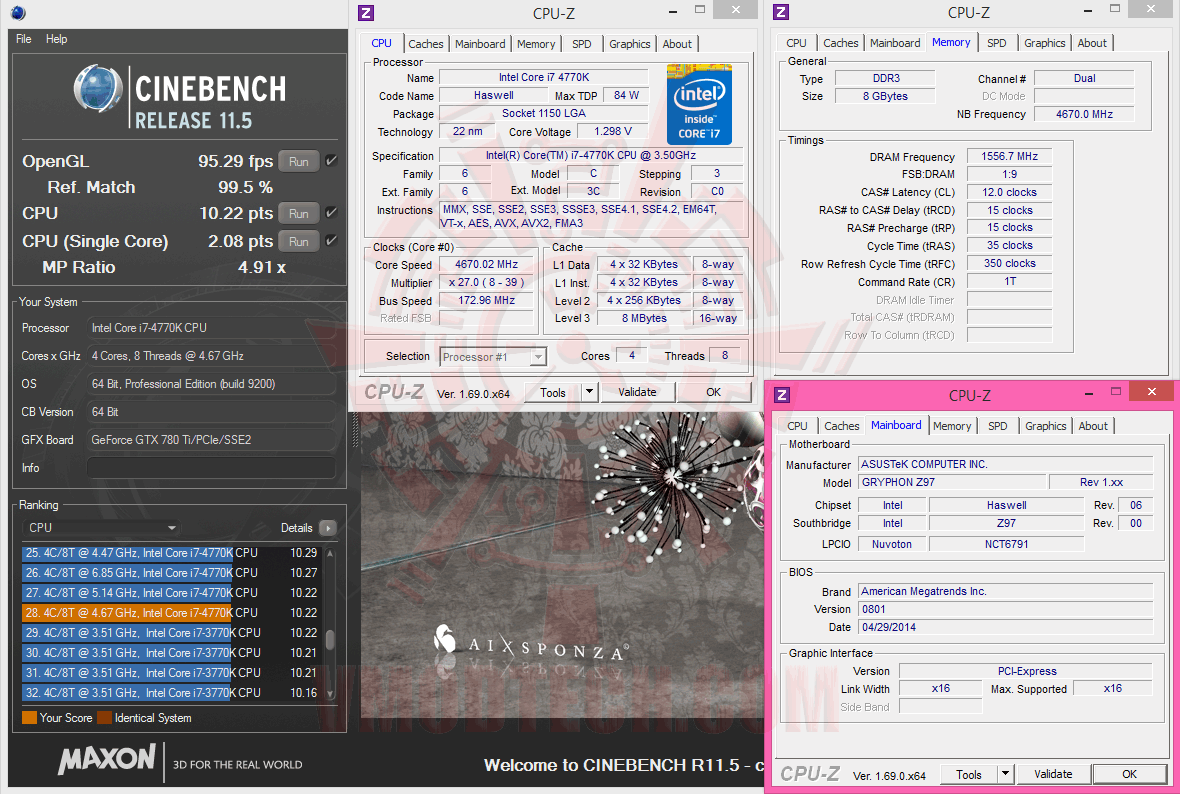Click the ranking scroll up arrow

[x=330, y=553]
